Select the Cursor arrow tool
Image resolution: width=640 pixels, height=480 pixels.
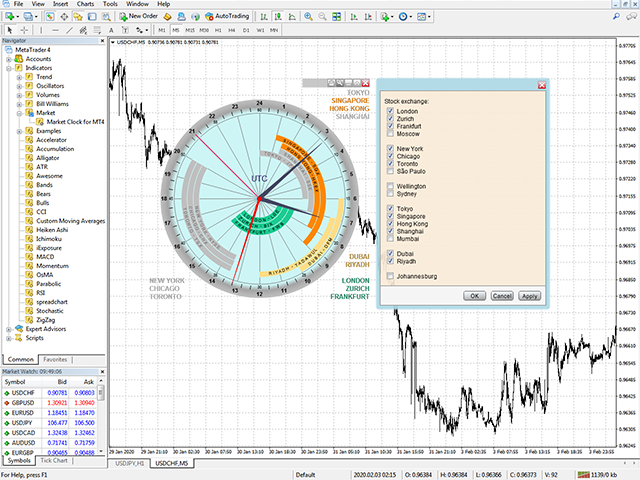click(10, 30)
